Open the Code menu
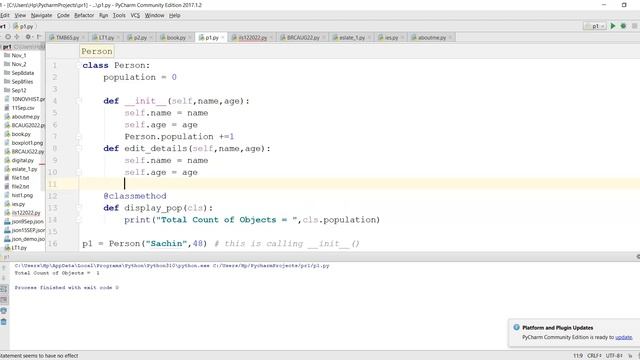Image resolution: width=640 pixels, height=360 pixels. coord(63,16)
